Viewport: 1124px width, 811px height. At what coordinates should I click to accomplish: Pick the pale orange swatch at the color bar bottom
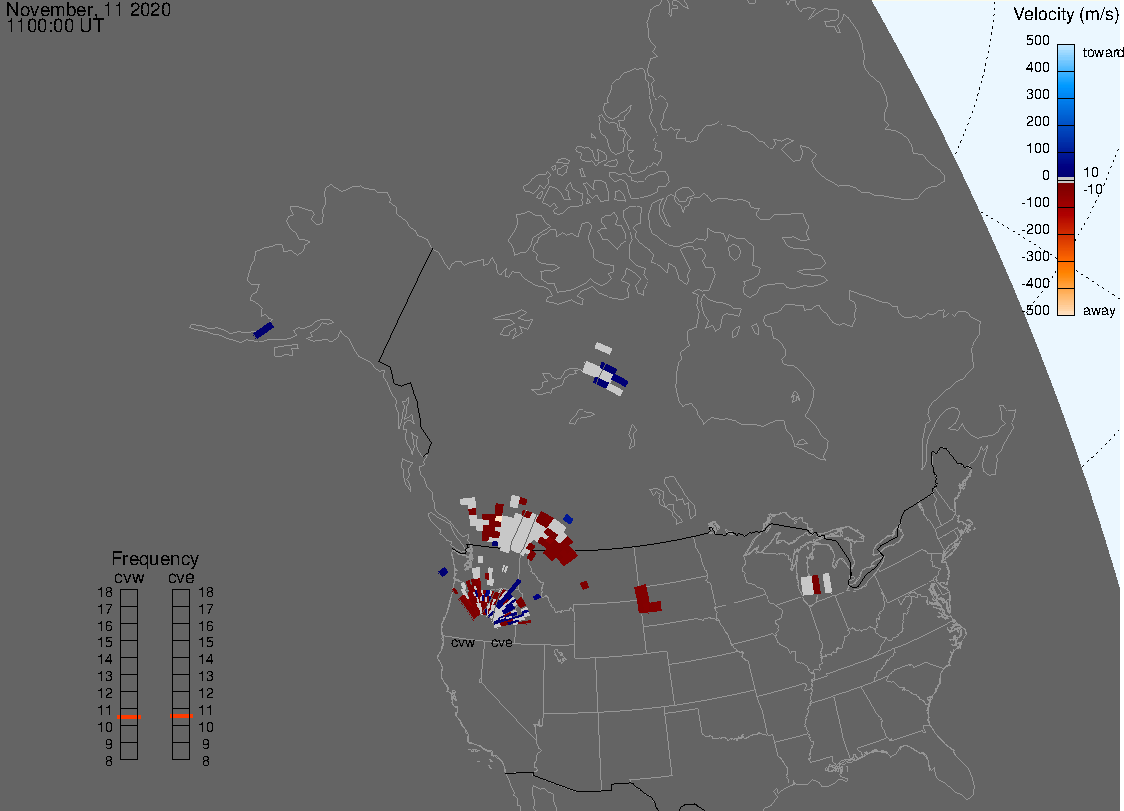(x=1066, y=302)
